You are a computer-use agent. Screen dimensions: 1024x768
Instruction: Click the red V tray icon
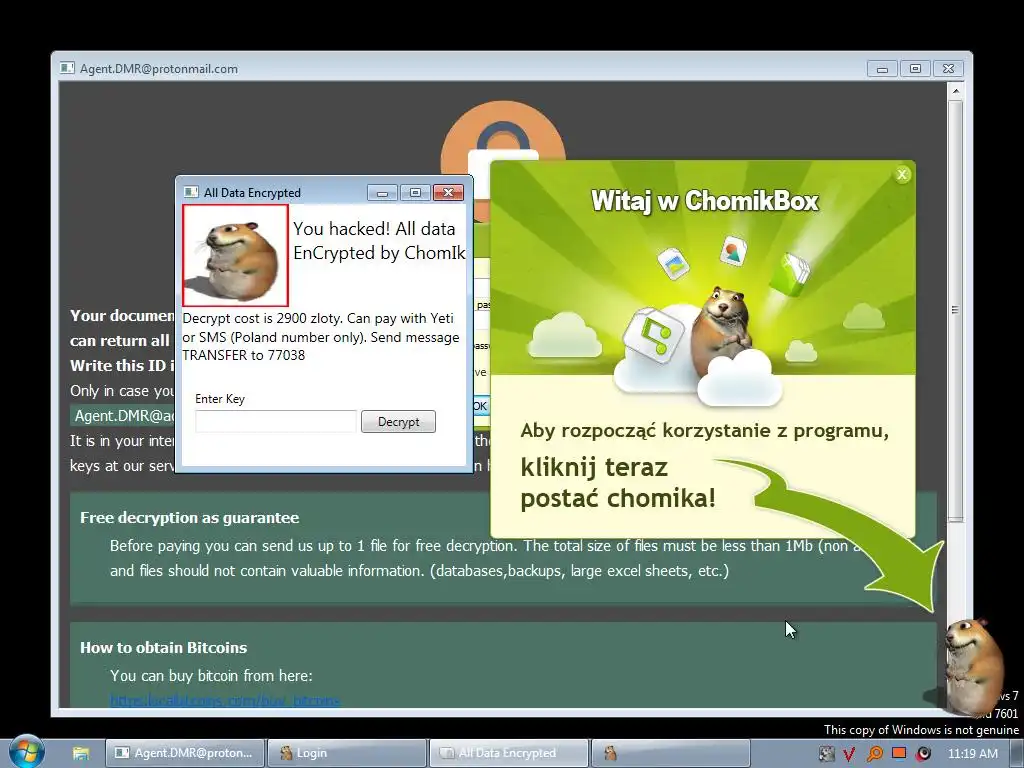point(849,754)
